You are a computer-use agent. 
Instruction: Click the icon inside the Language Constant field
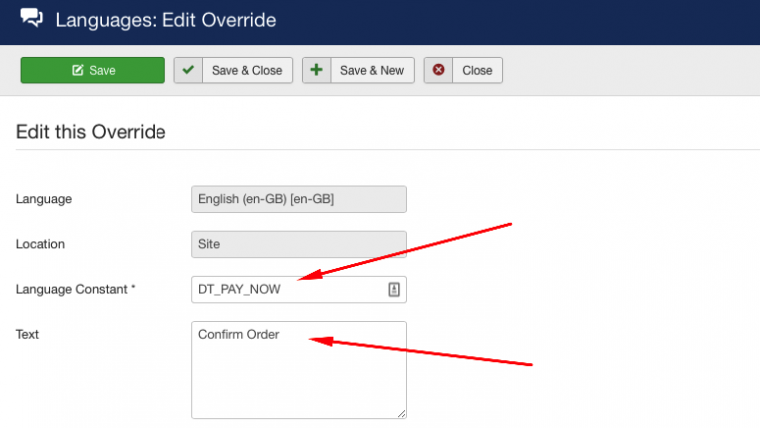394,289
